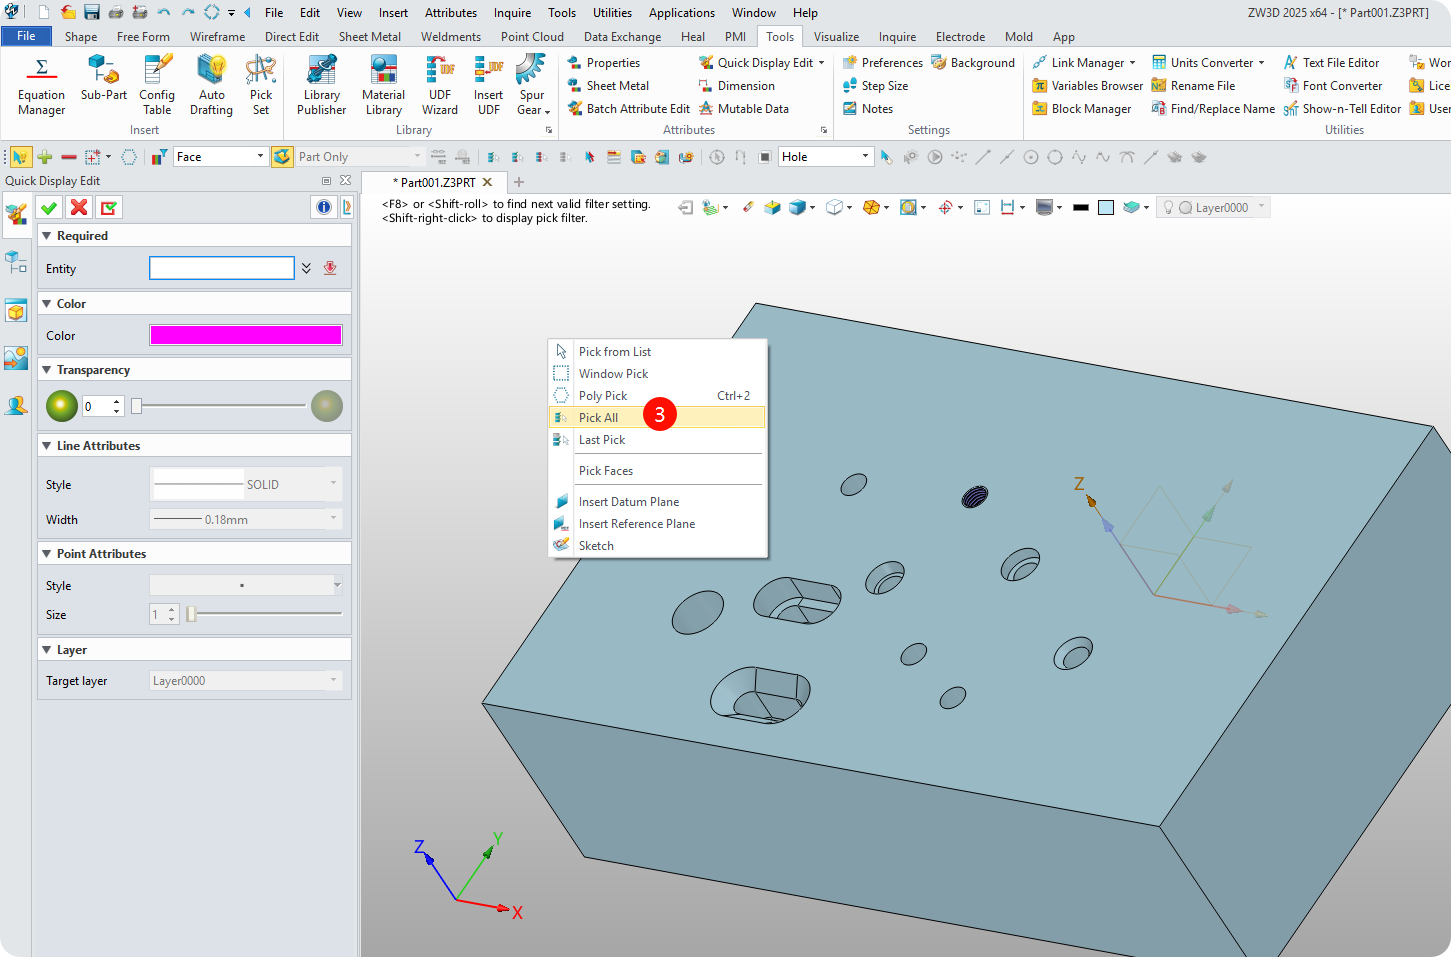Click the Entity input field
The width and height of the screenshot is (1451, 957).
pyautogui.click(x=222, y=268)
